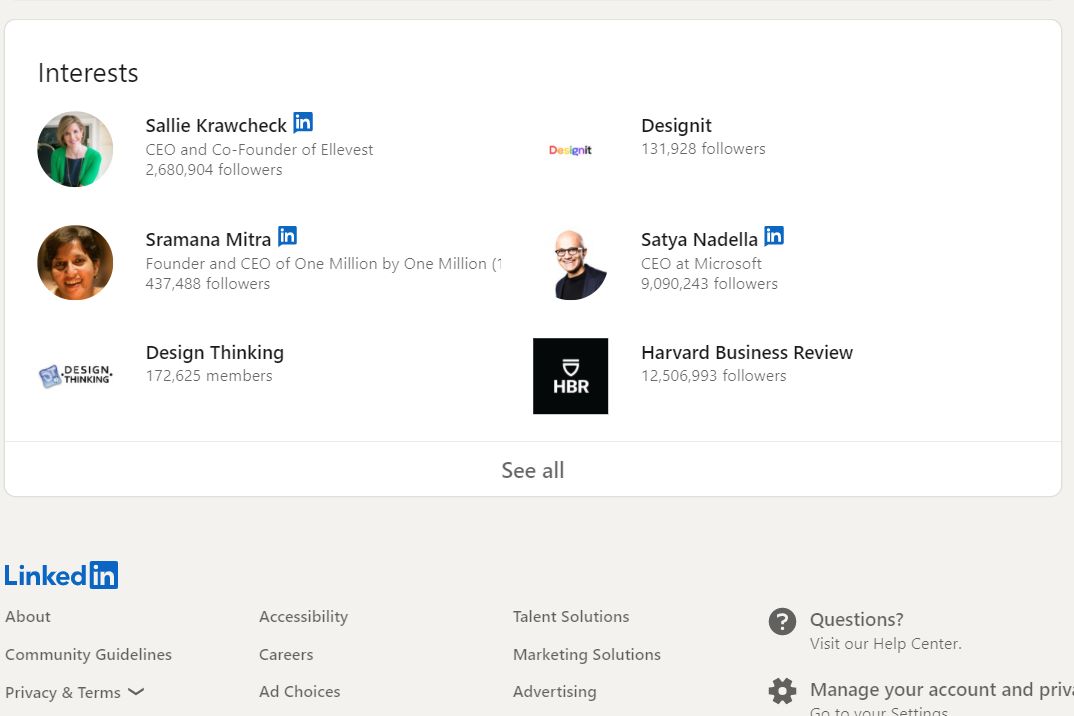Open the Harvard Business Review page link

747,352
